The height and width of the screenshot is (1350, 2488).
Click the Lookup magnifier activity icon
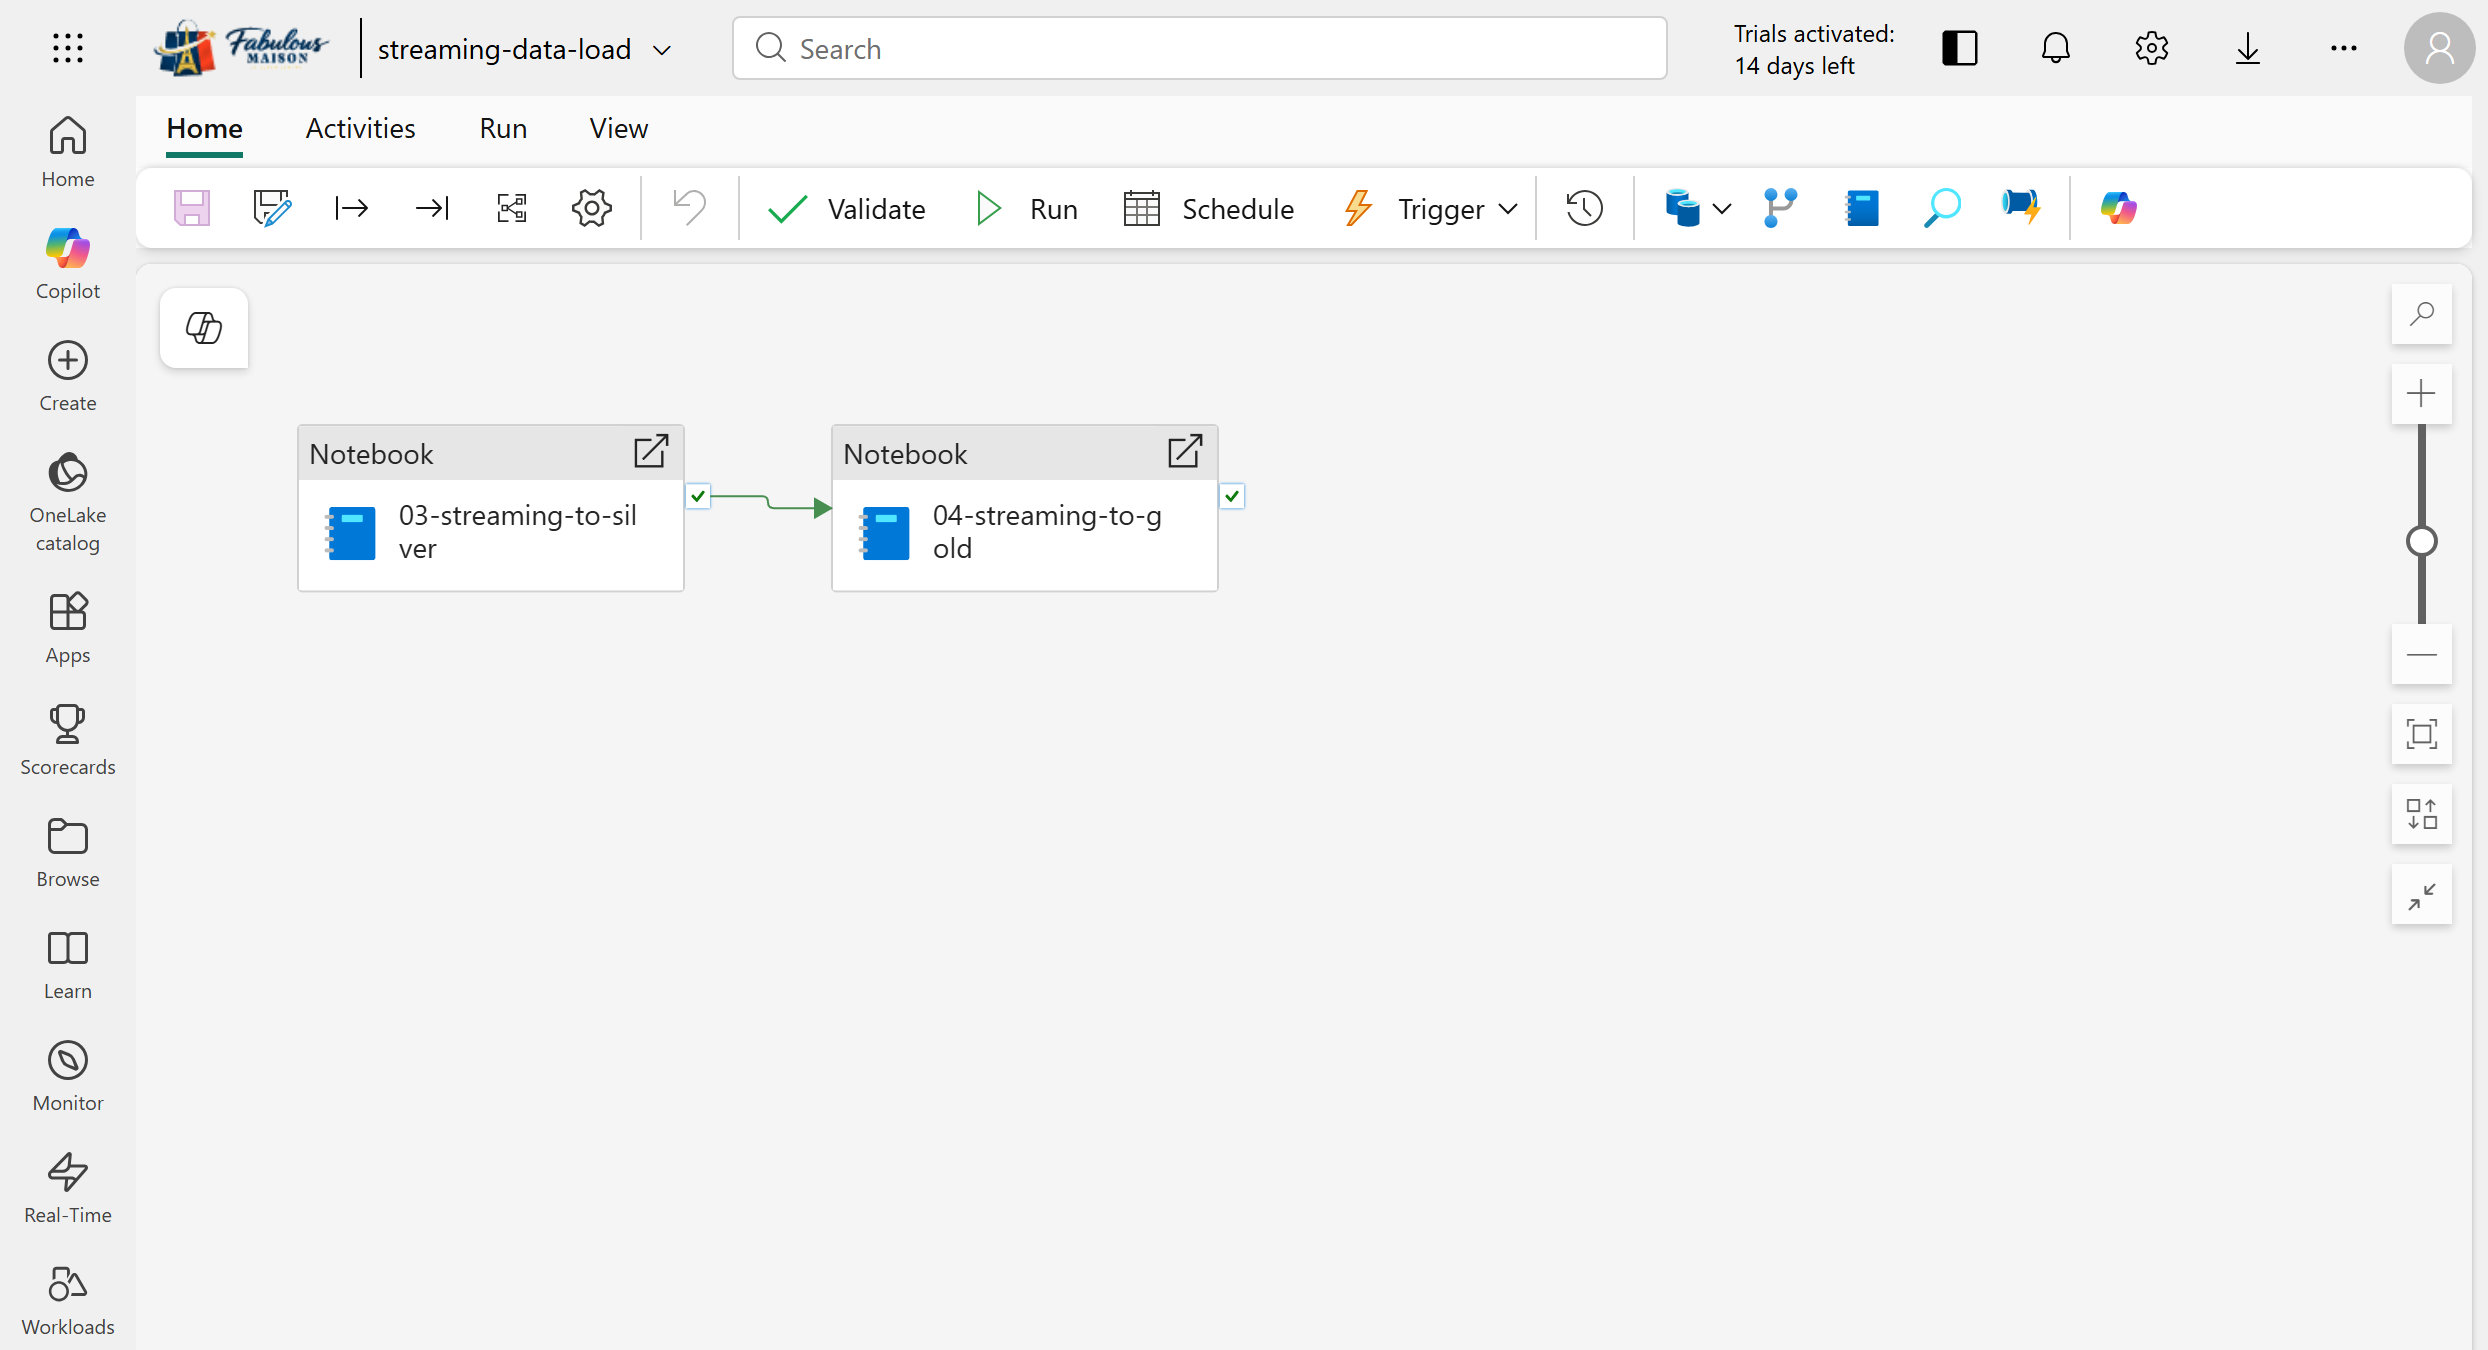pos(1941,208)
